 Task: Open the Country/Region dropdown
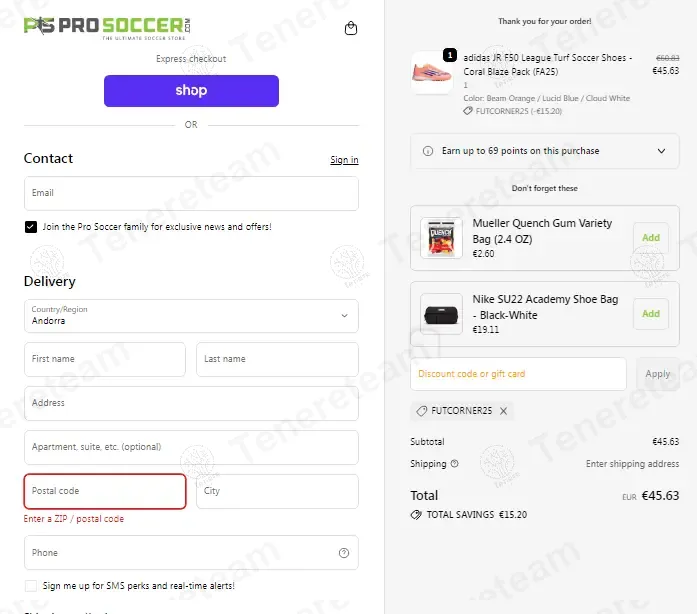click(x=191, y=316)
